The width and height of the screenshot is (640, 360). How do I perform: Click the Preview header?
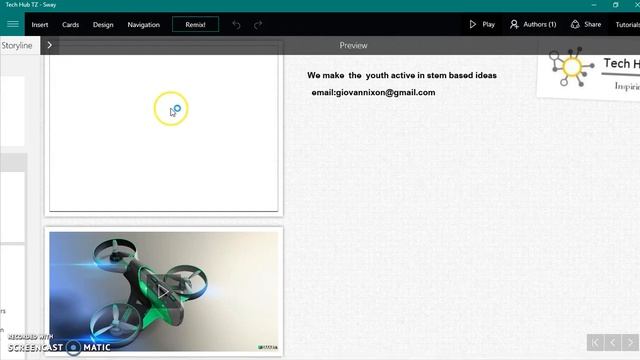[353, 45]
